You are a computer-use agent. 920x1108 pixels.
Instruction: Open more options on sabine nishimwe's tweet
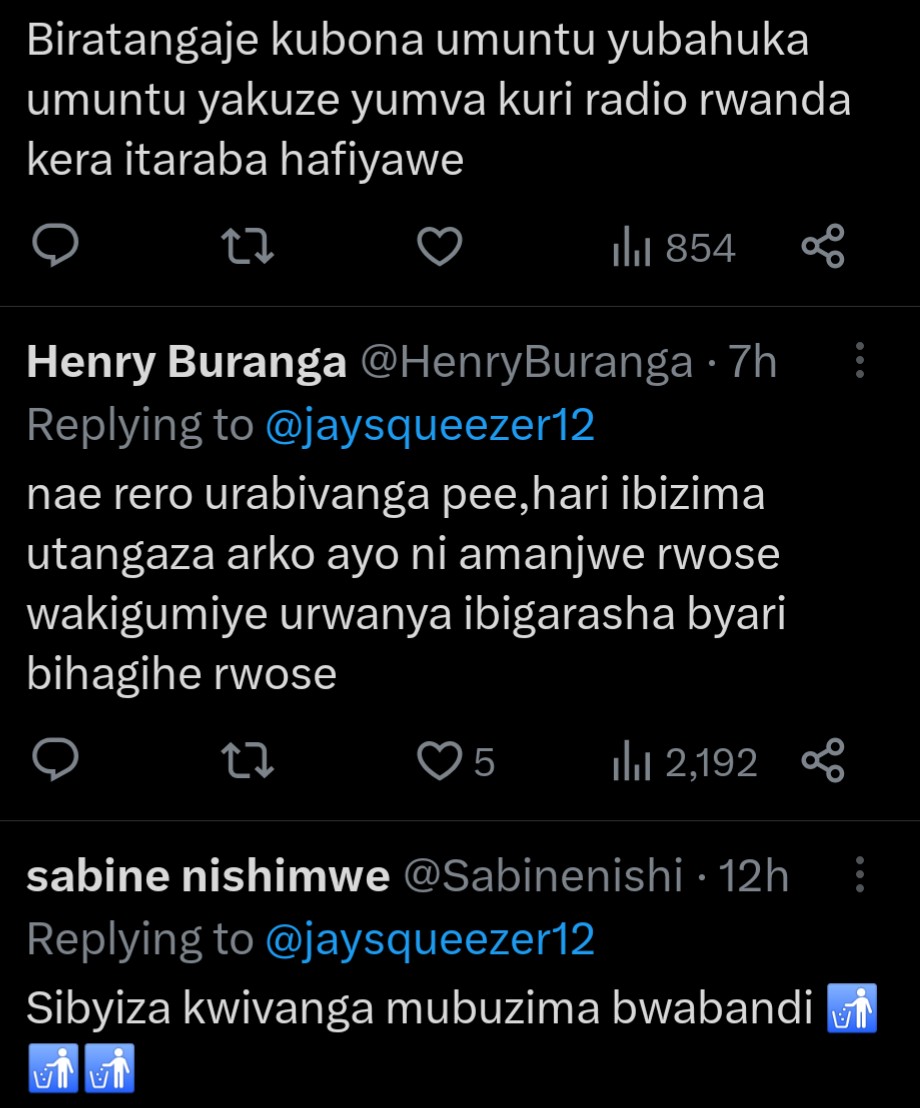coord(859,875)
